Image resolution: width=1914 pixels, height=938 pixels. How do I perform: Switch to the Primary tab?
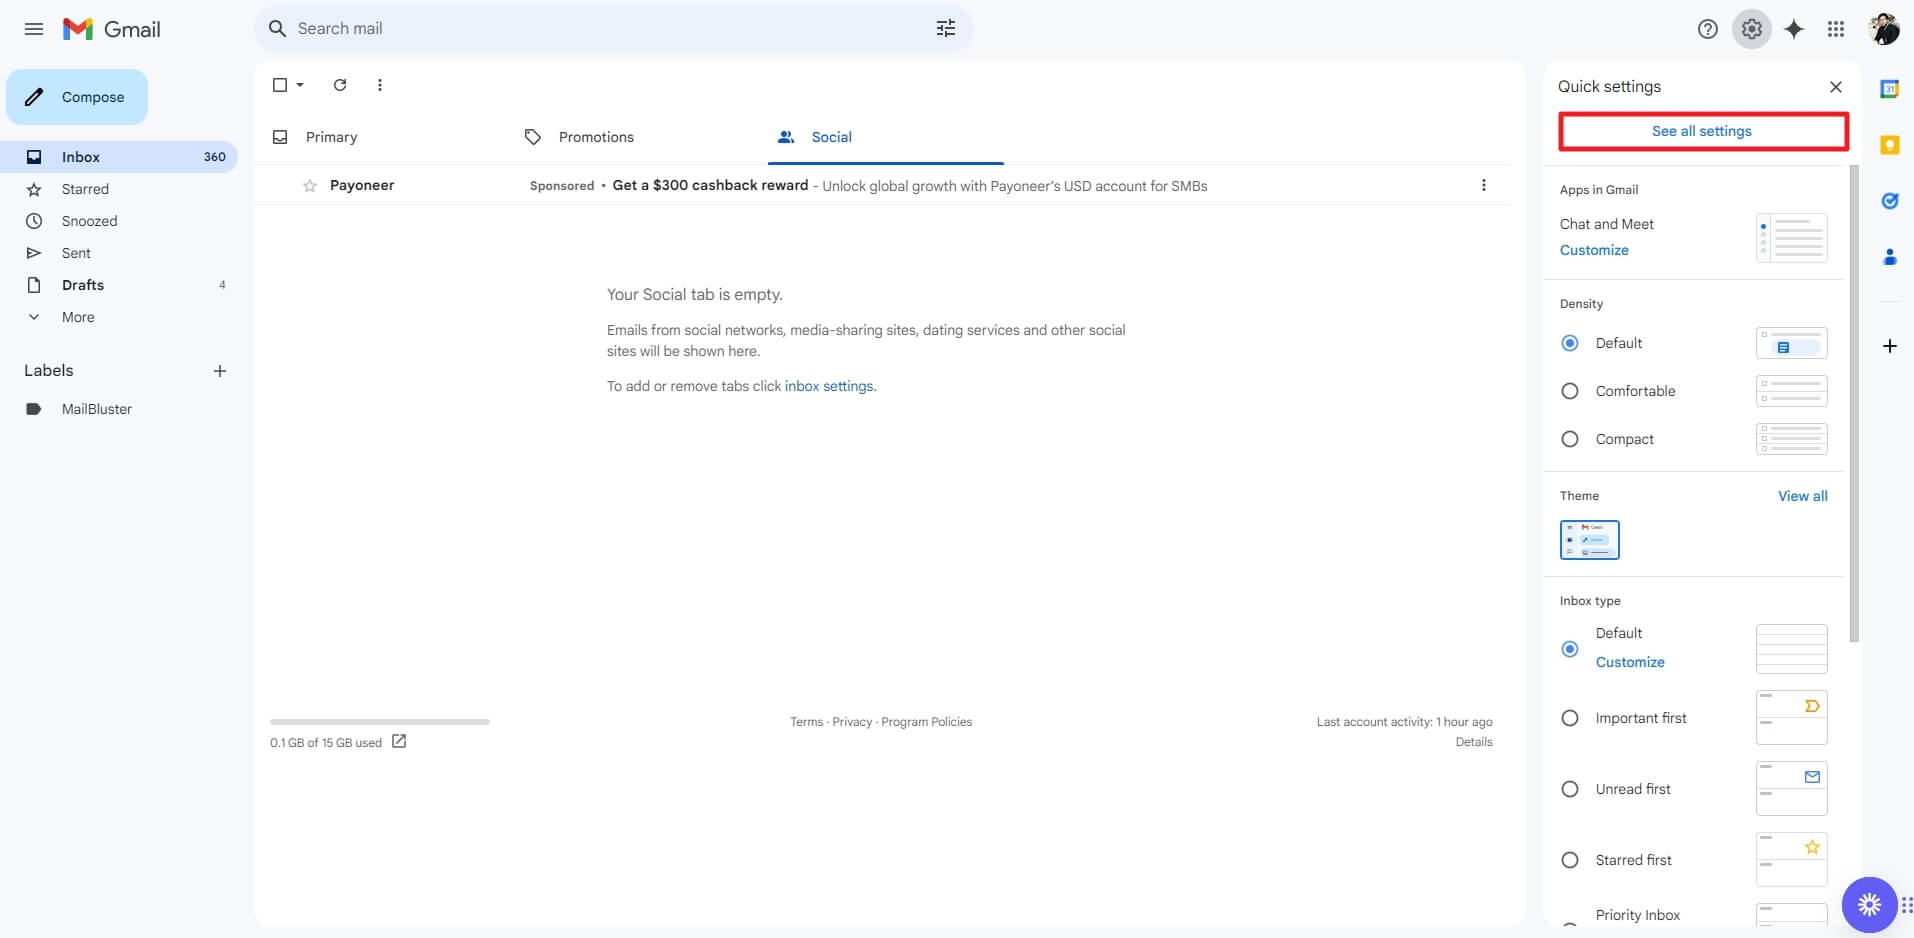pyautogui.click(x=331, y=137)
